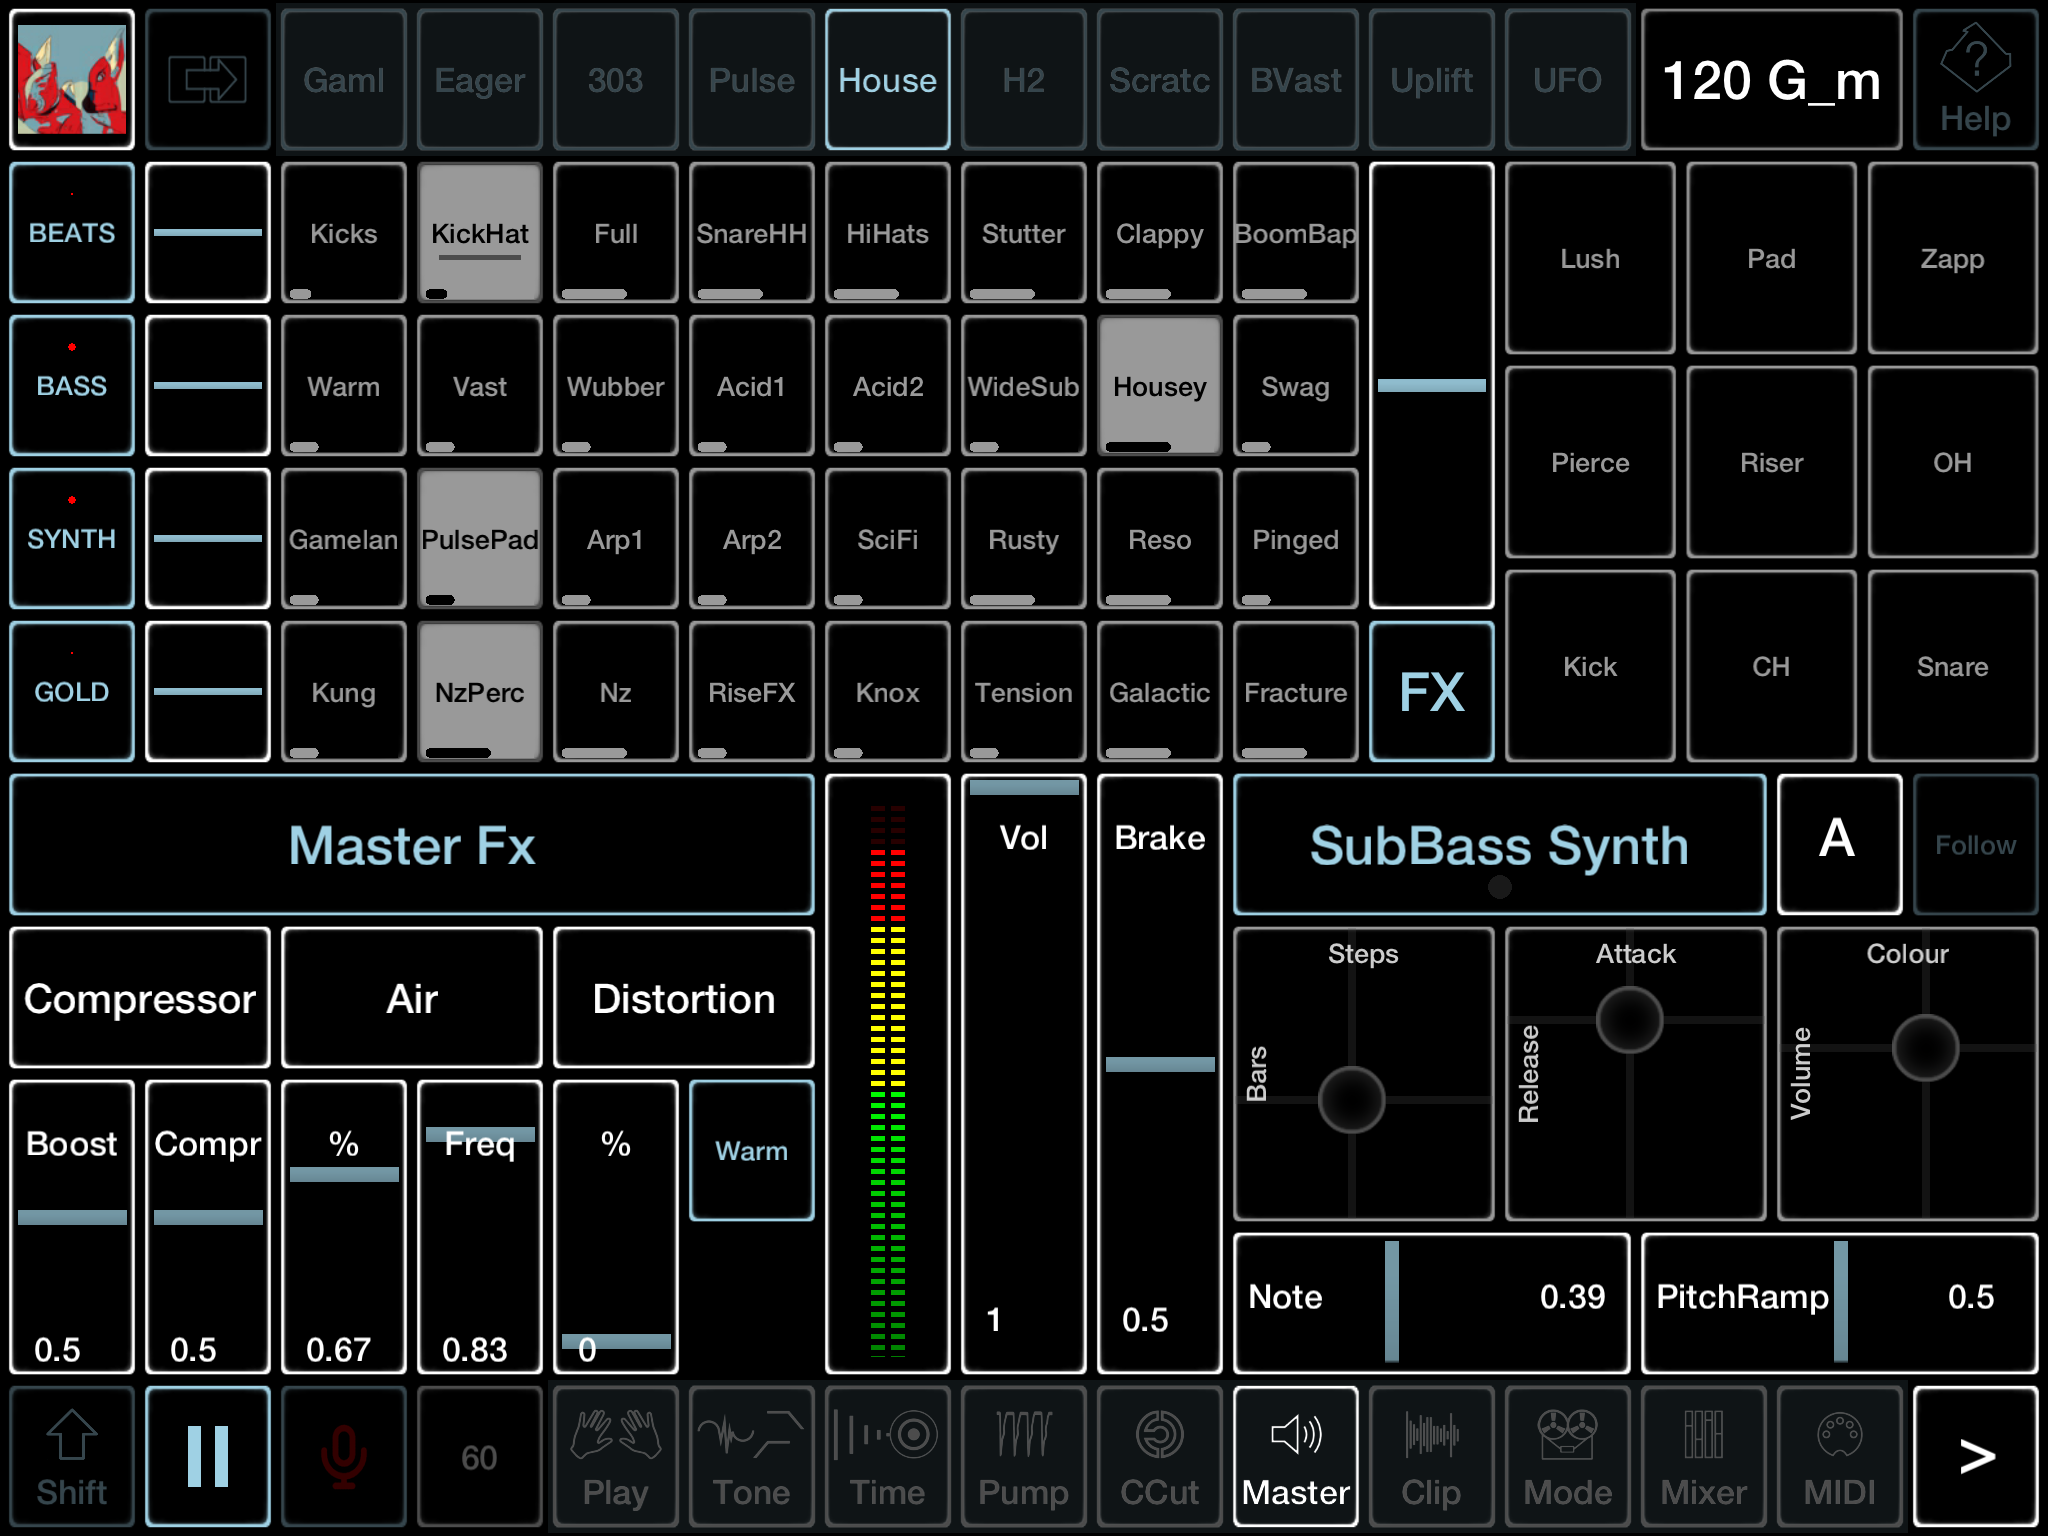Viewport: 2048px width, 1536px height.
Task: Open the CCut page icon
Action: point(1159,1456)
